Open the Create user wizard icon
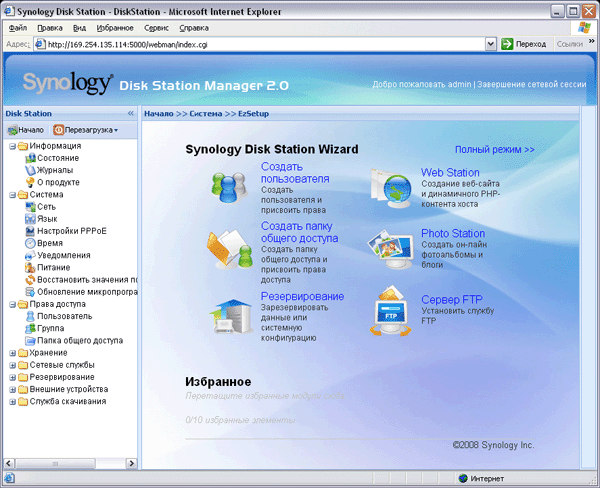This screenshot has height=488, width=600. tap(228, 187)
